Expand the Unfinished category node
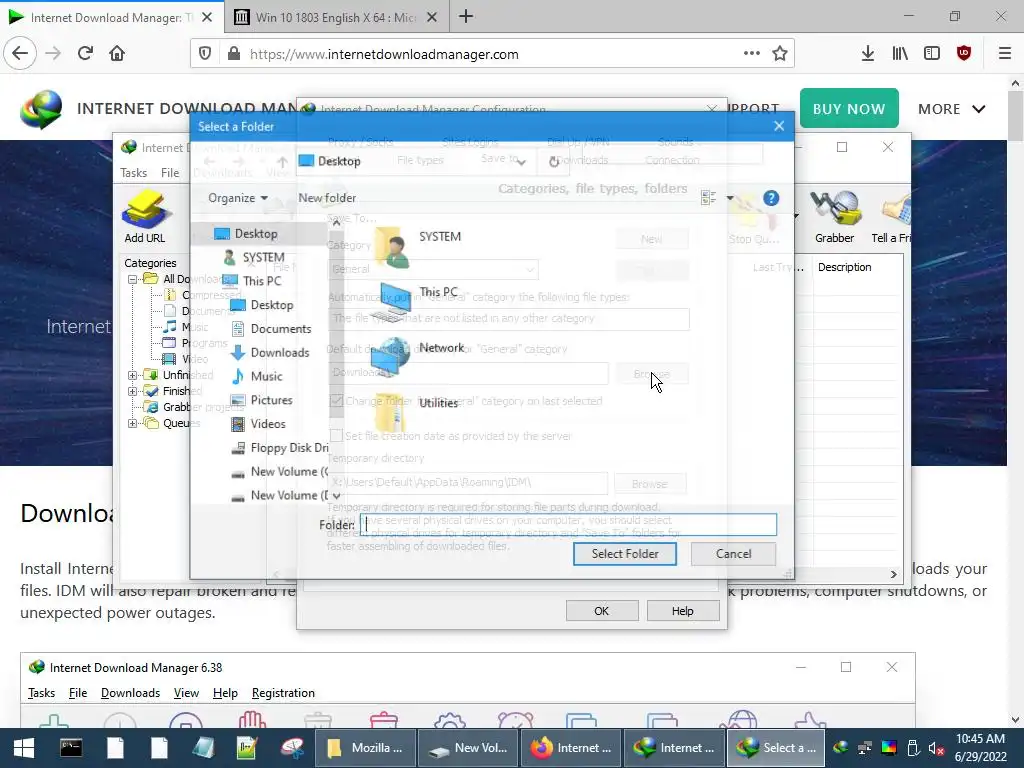This screenshot has height=768, width=1024. pos(133,375)
